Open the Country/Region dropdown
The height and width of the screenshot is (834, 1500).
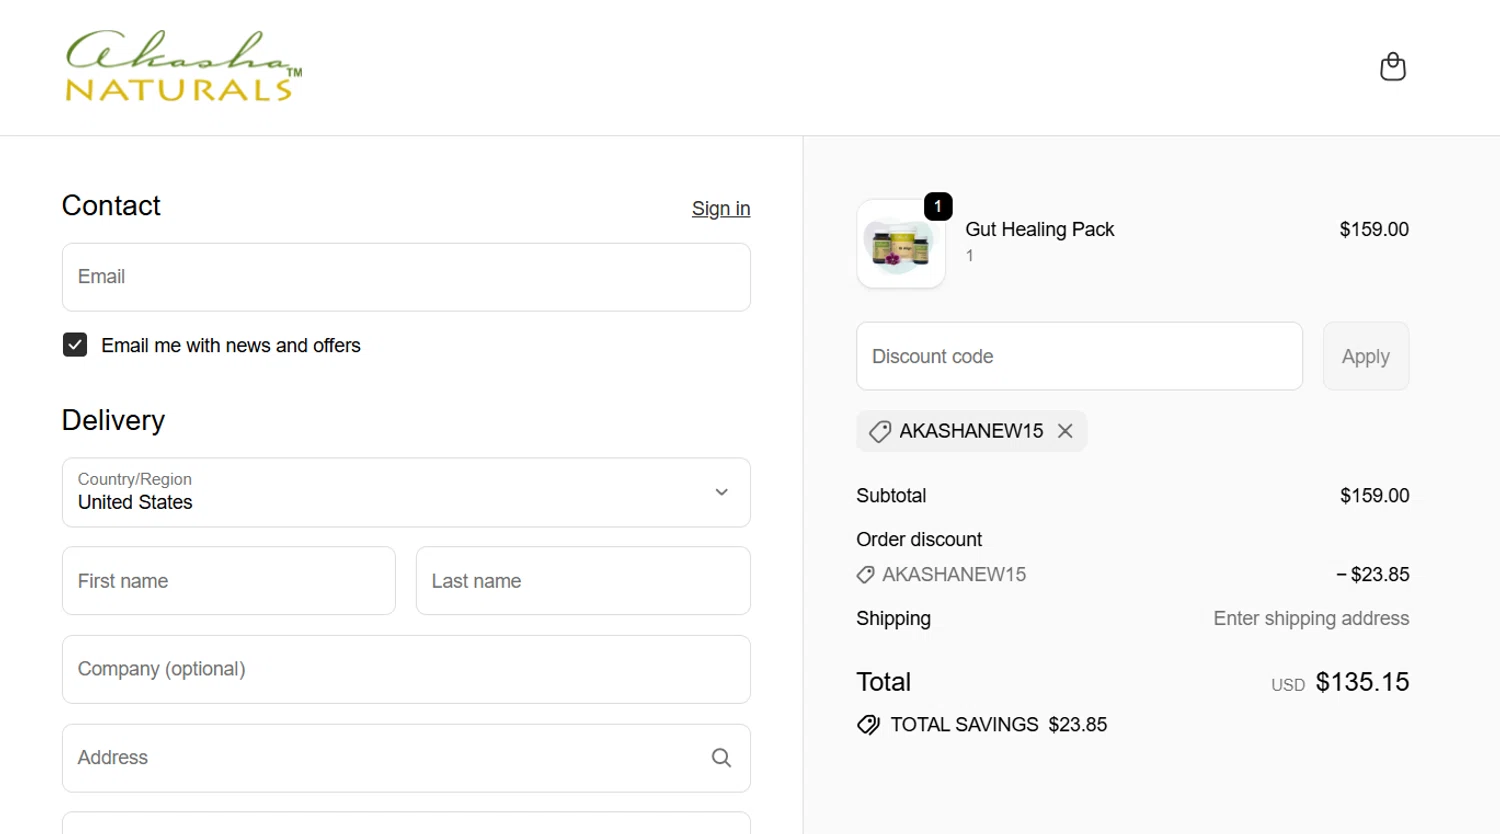(406, 492)
